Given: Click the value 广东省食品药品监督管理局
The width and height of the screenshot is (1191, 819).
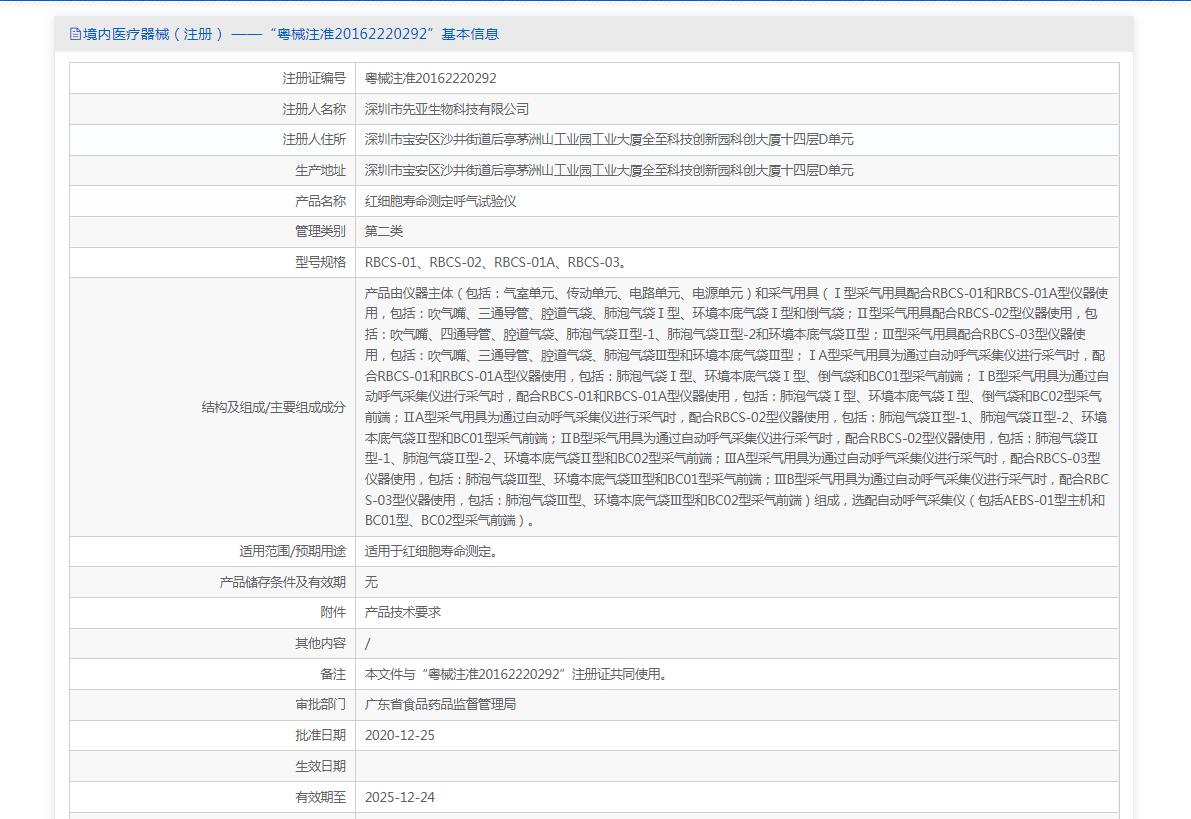Looking at the screenshot, I should pyautogui.click(x=441, y=705).
